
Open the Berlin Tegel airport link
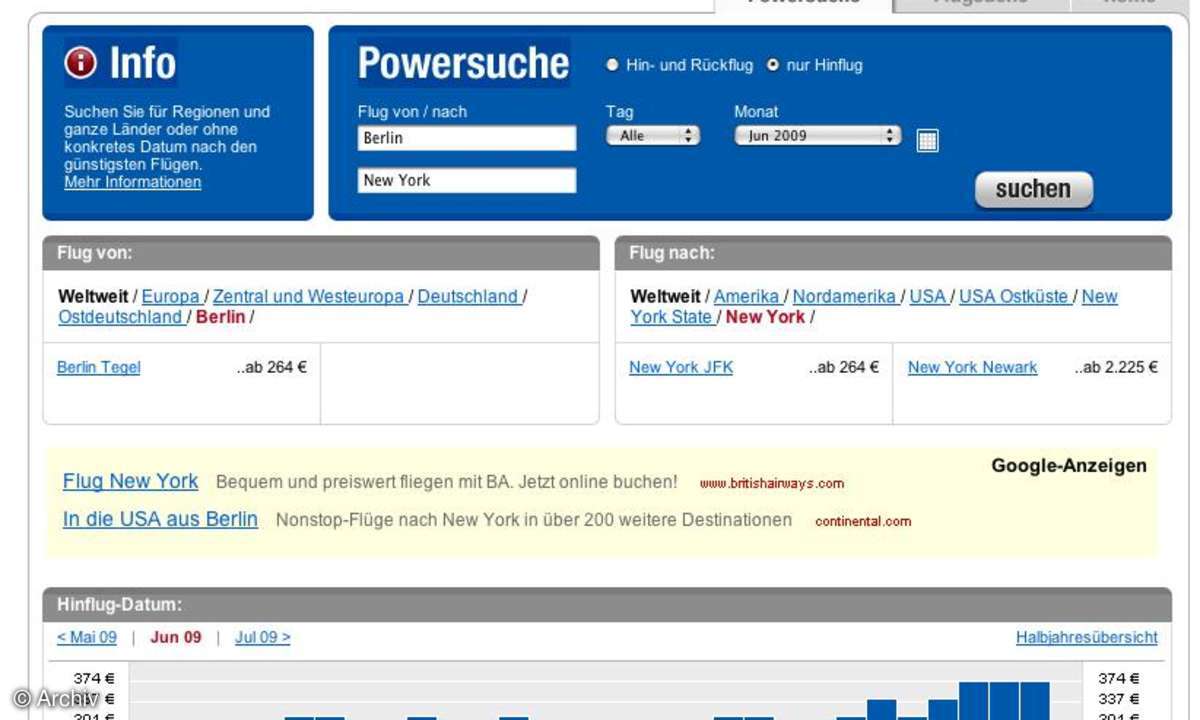point(99,367)
